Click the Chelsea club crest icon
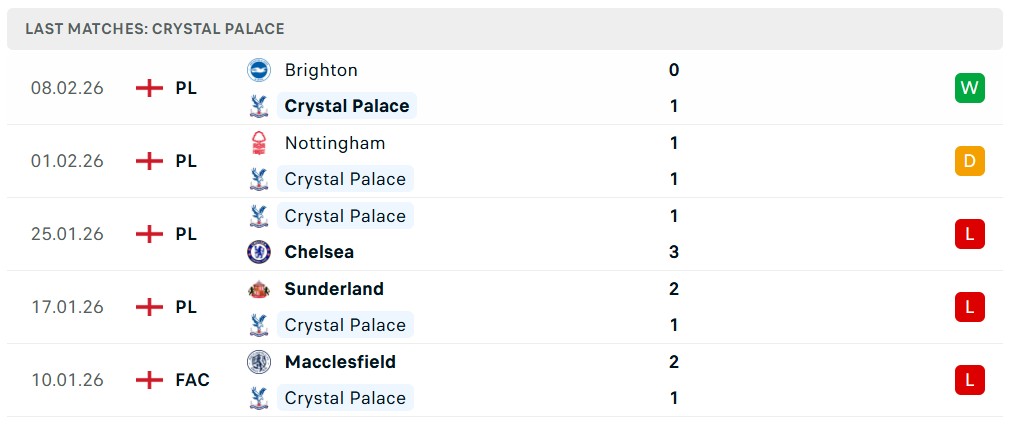1009x424 pixels. (259, 252)
